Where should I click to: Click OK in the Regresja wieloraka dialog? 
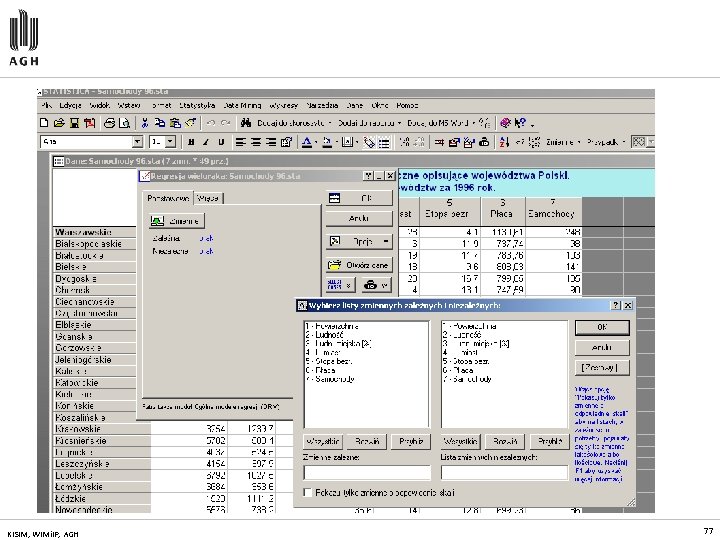(360, 198)
